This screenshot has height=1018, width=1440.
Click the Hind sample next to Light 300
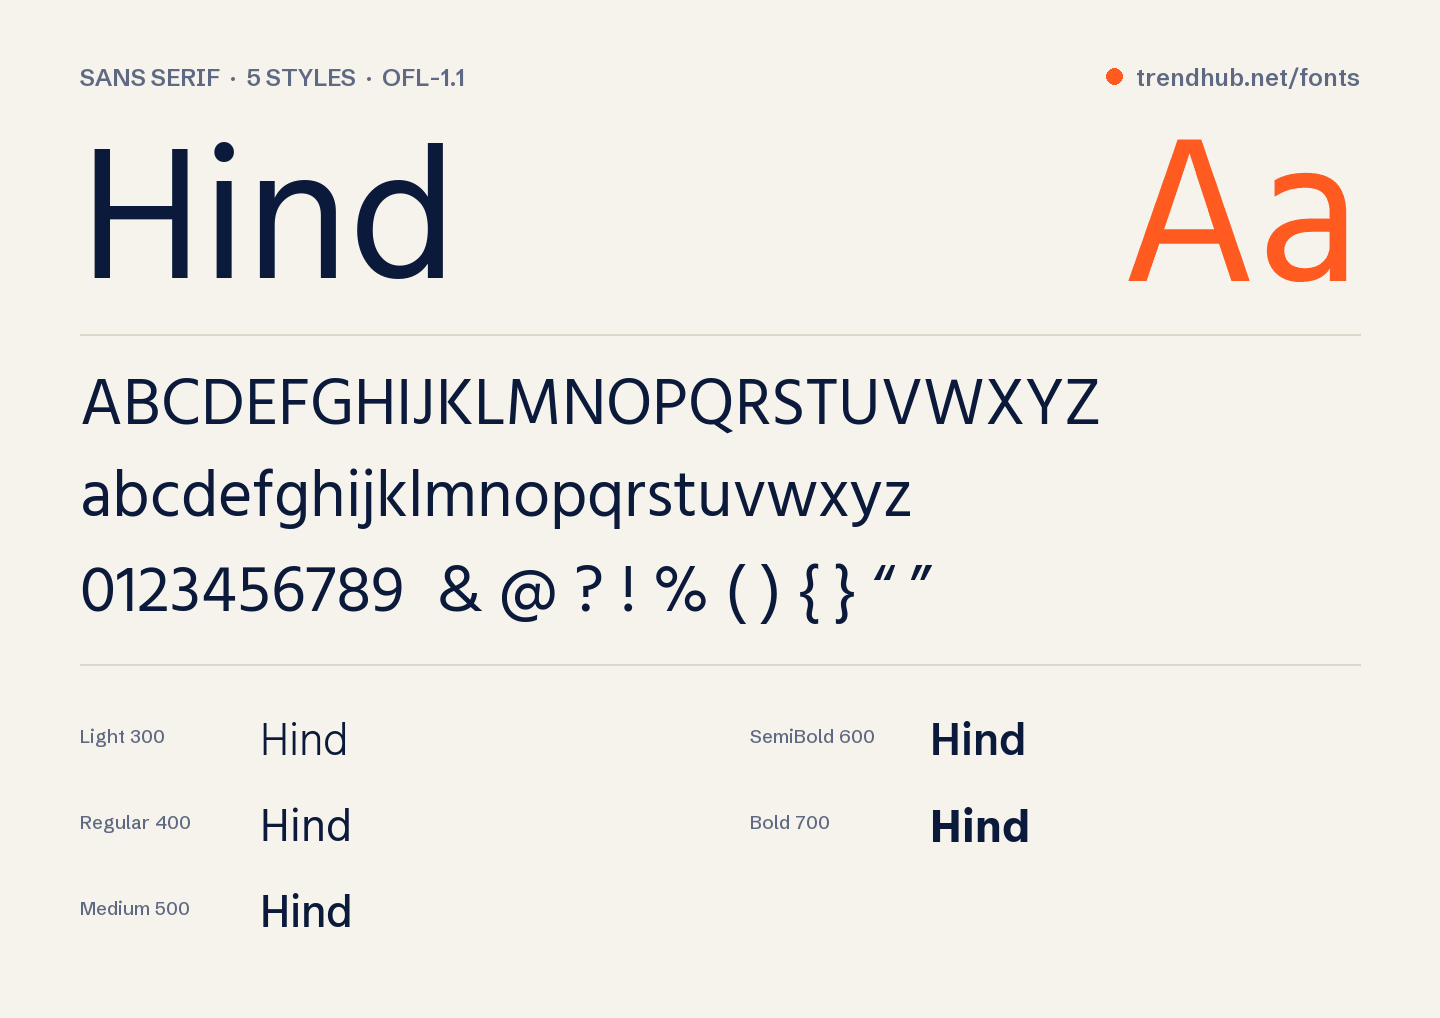click(x=304, y=741)
